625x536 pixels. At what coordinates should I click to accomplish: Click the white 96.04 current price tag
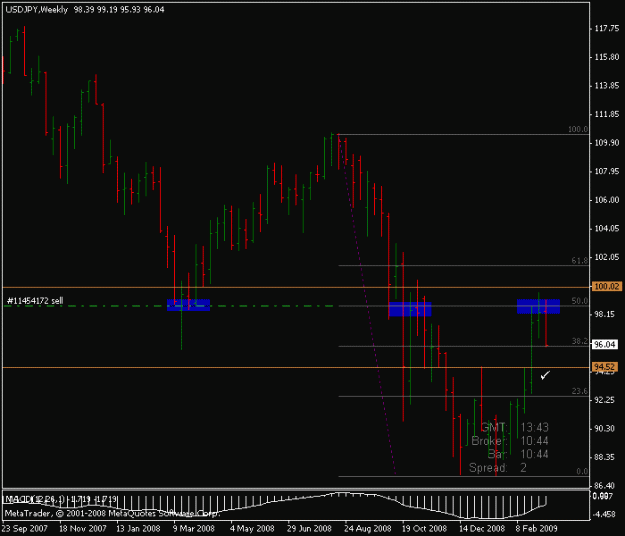tap(605, 344)
